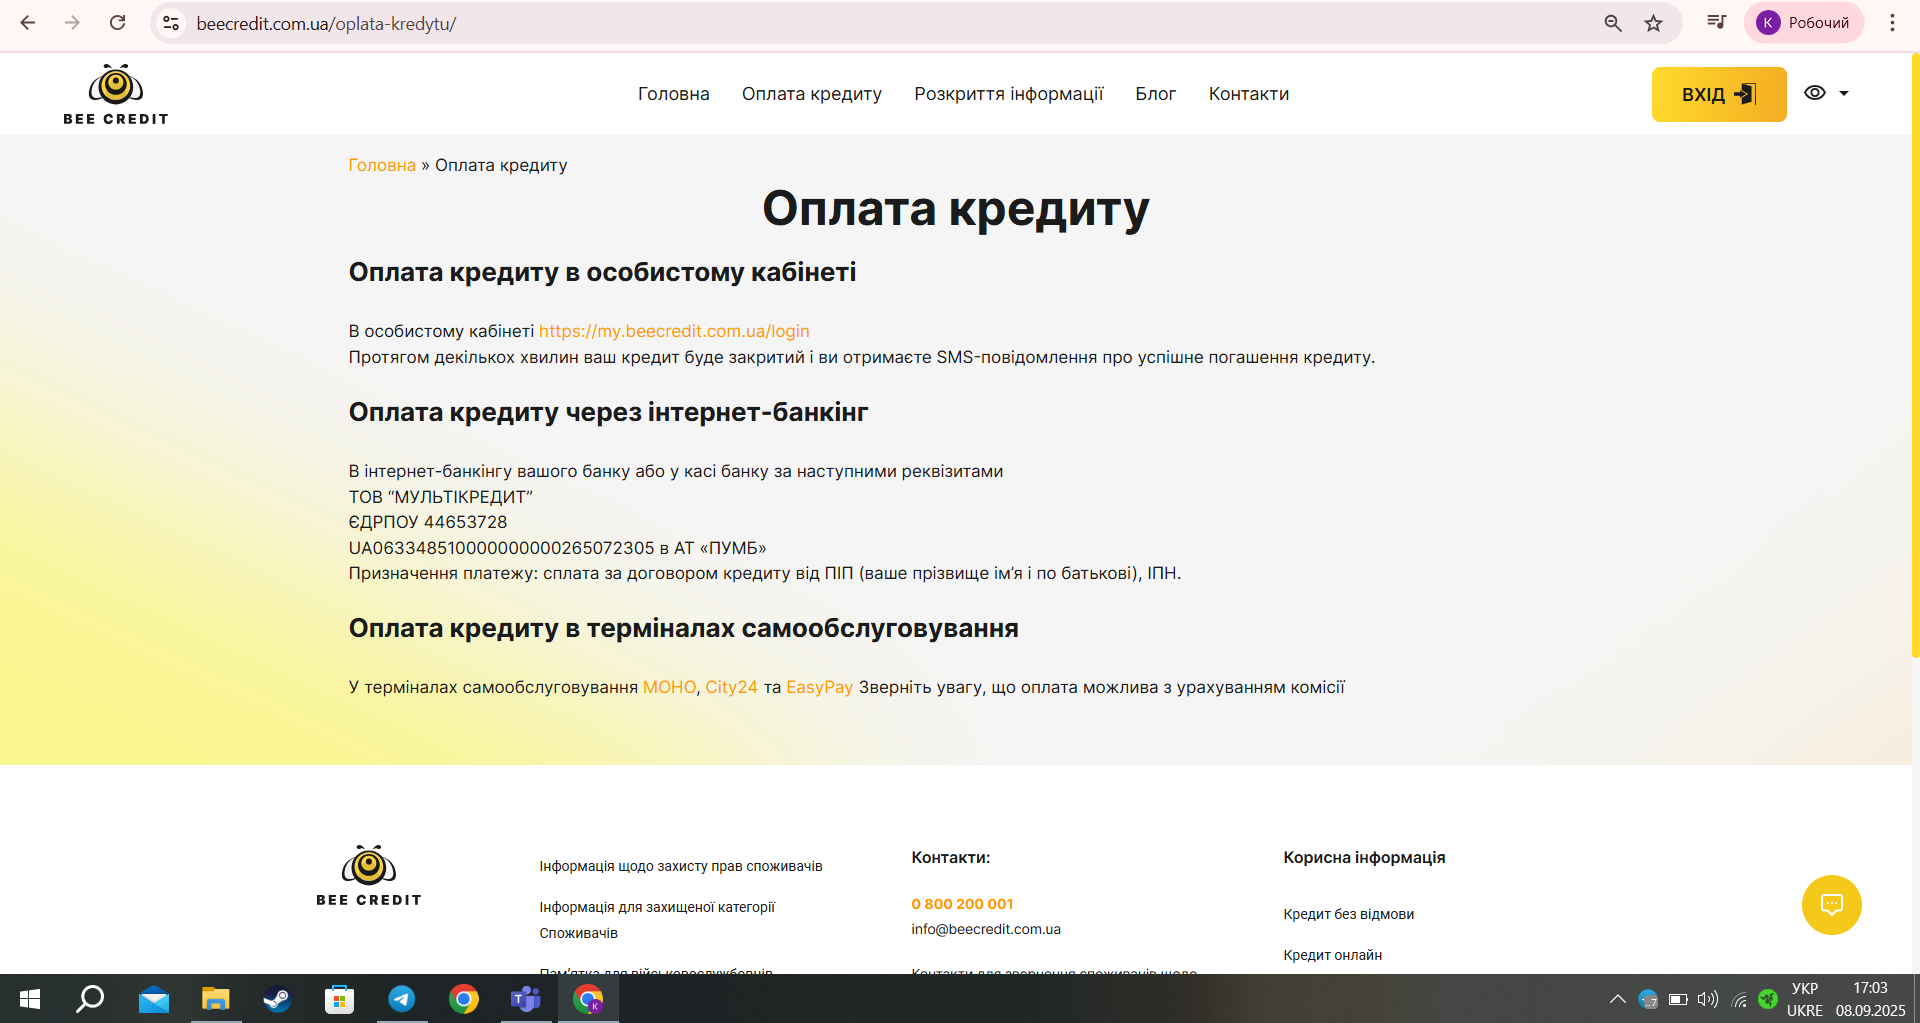
Task: Open Оплата кредиту navigation item
Action: 812,94
